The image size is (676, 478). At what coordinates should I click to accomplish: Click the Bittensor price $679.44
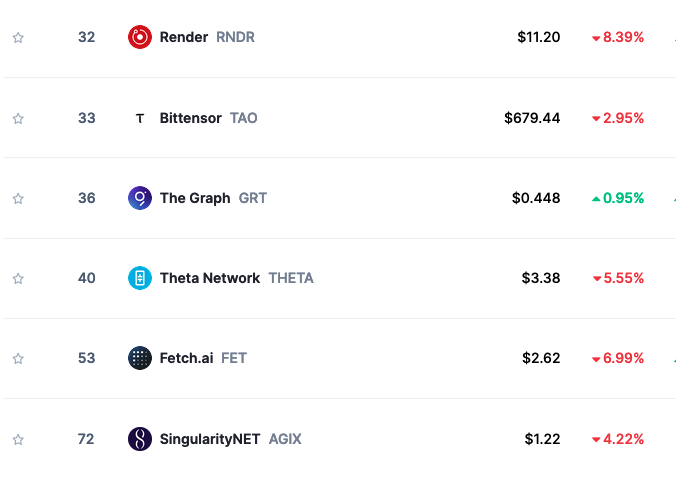point(532,118)
